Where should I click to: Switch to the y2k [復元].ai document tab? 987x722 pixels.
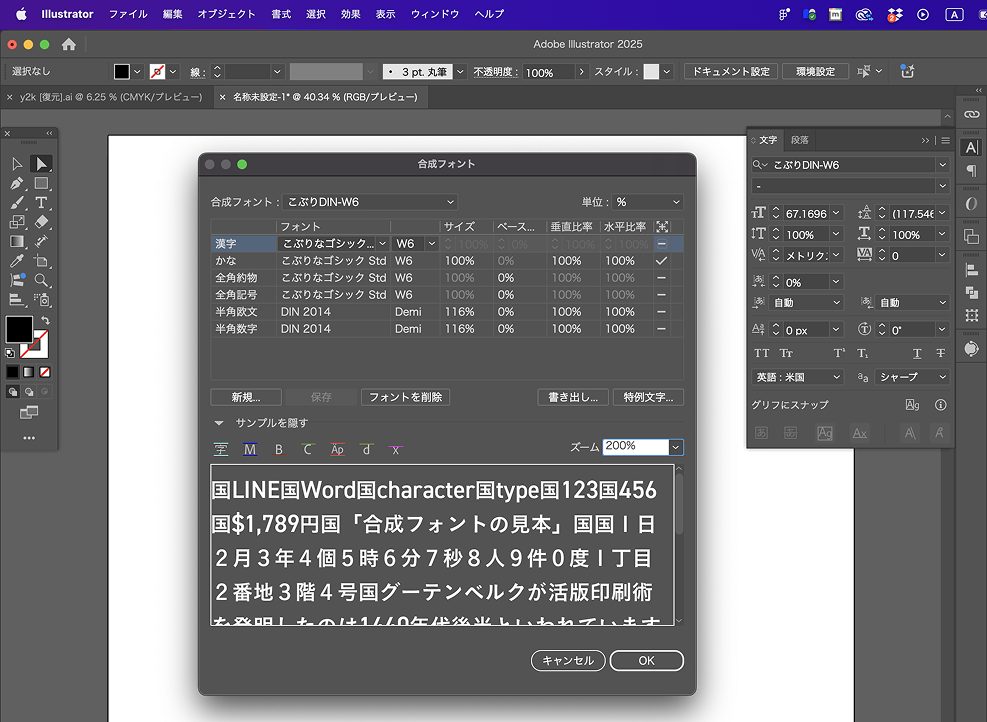click(111, 97)
